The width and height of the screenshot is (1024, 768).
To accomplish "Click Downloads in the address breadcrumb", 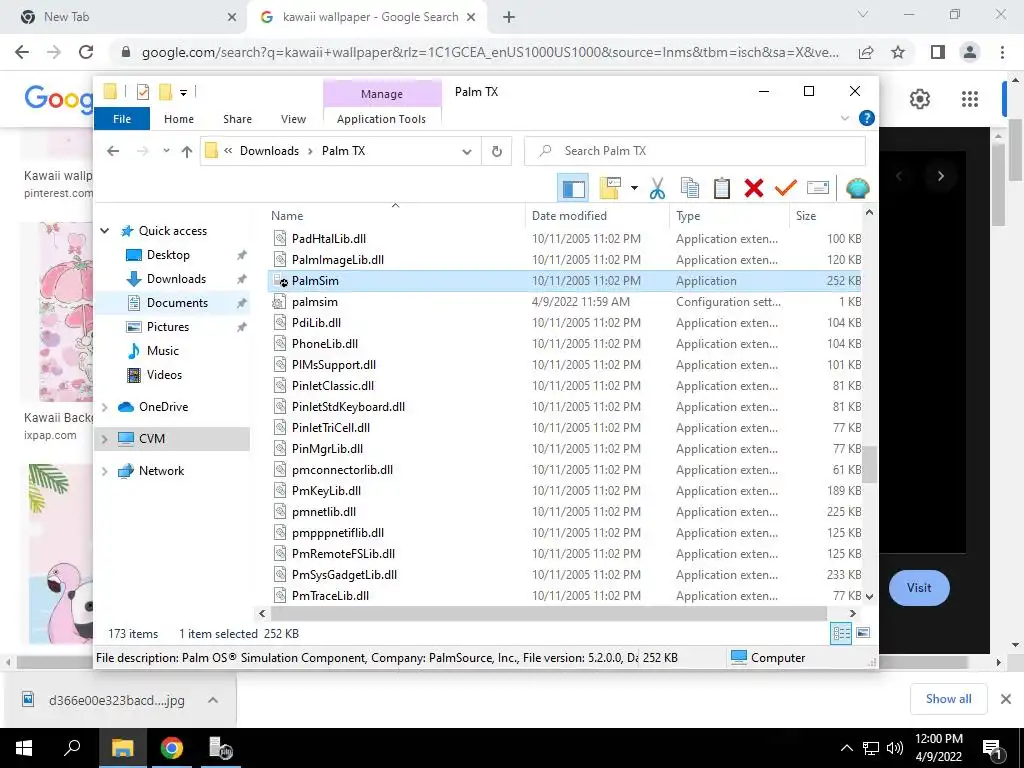I will coord(269,152).
